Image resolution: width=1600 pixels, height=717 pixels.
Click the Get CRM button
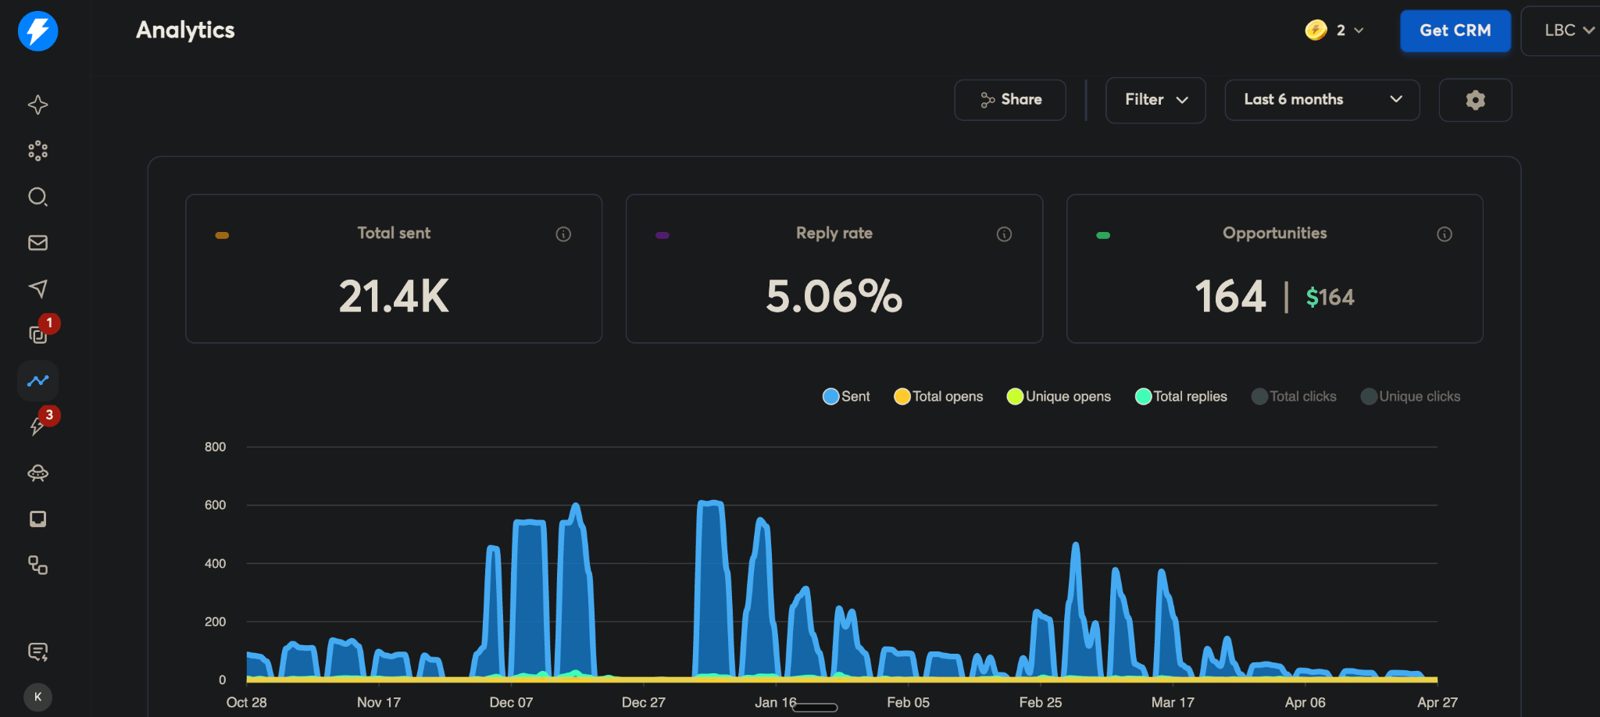1455,30
